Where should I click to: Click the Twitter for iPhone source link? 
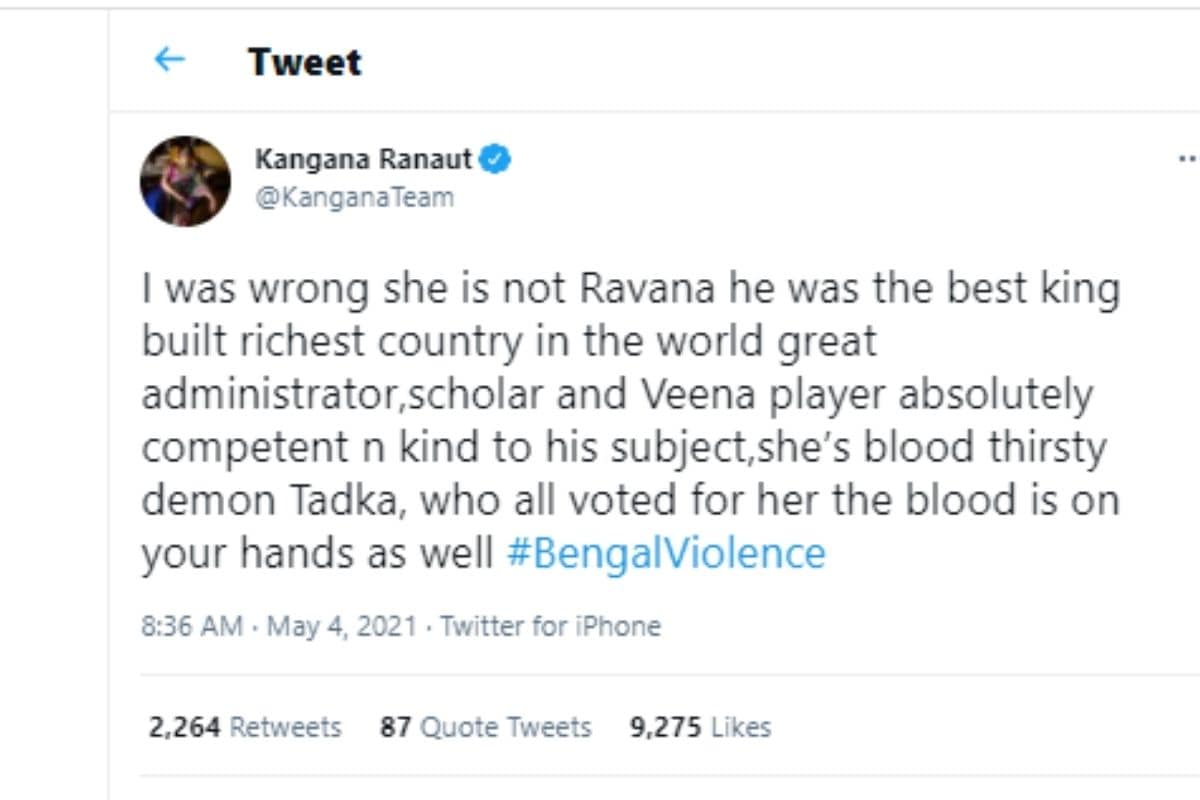tap(551, 626)
